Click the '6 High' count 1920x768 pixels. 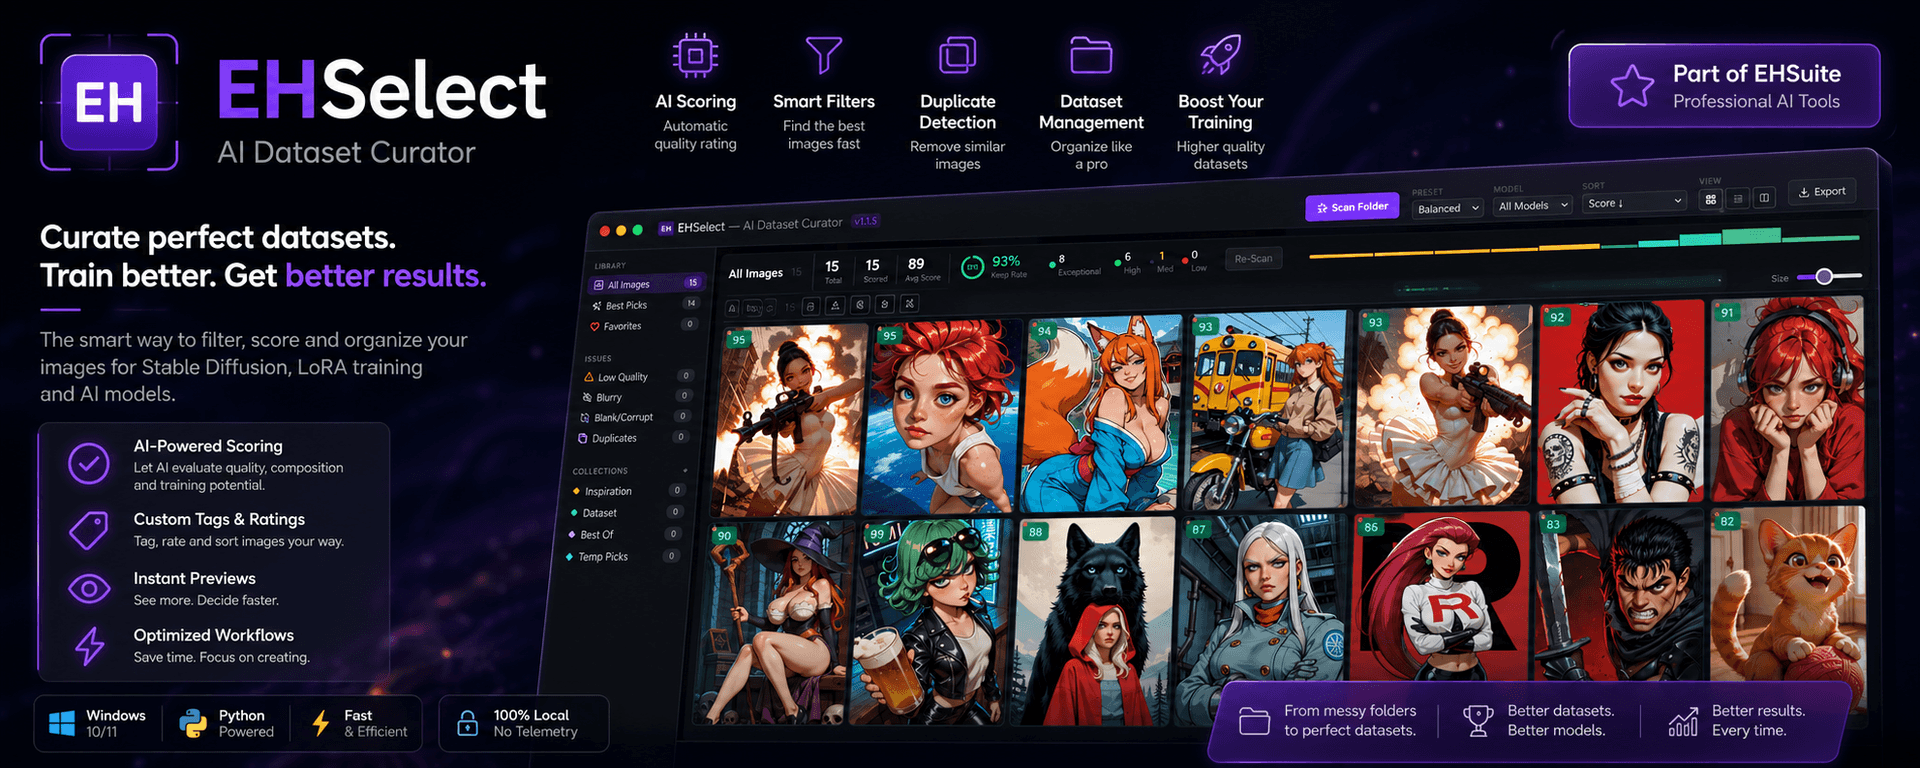(1130, 263)
